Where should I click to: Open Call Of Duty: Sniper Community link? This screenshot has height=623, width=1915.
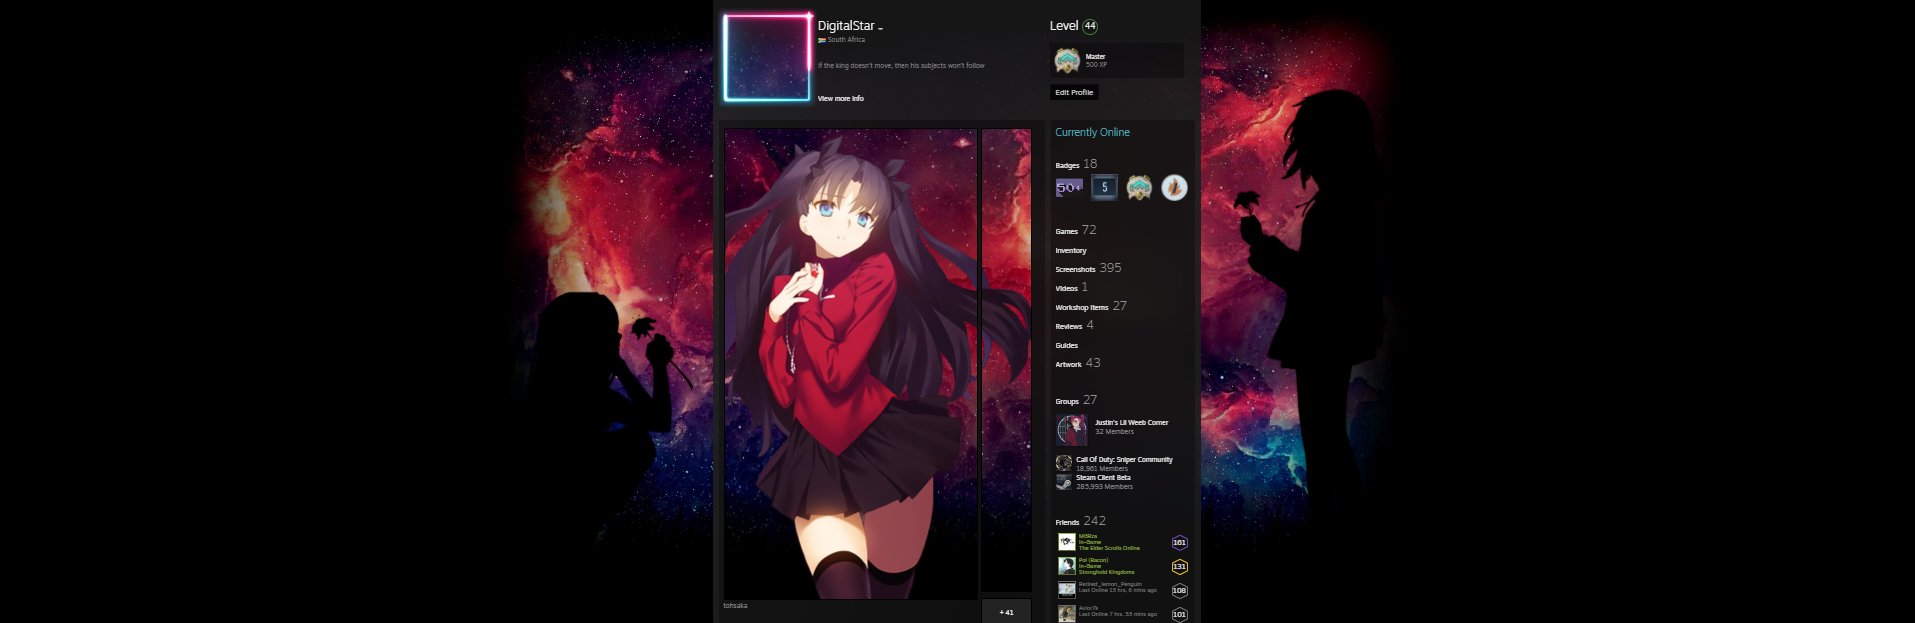[x=1124, y=459]
